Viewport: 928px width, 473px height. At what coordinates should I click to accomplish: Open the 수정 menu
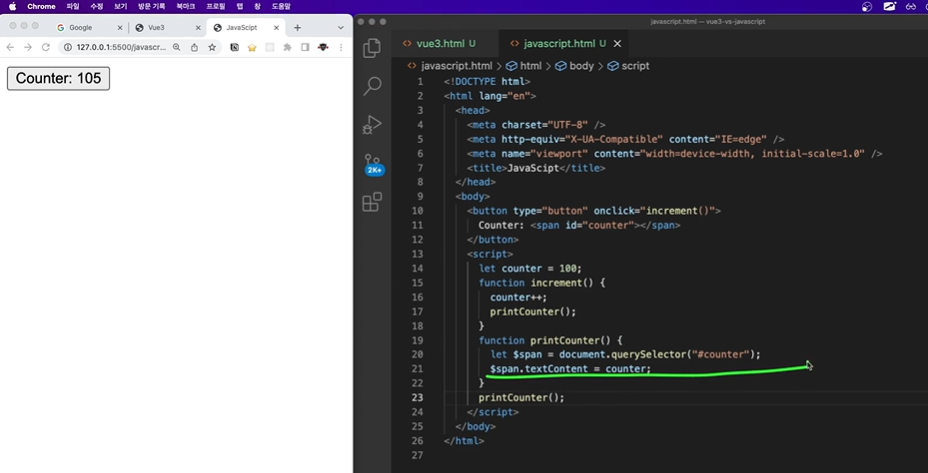tap(96, 7)
